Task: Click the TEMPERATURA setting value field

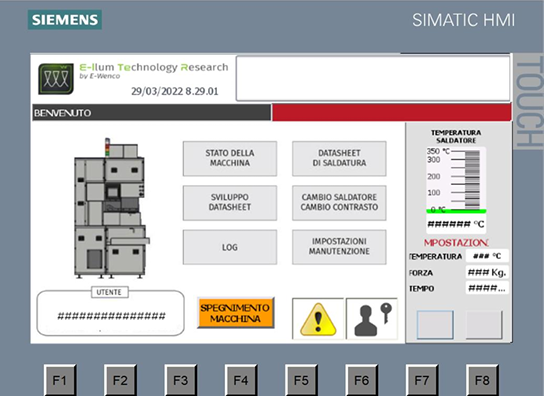Action: click(x=487, y=256)
